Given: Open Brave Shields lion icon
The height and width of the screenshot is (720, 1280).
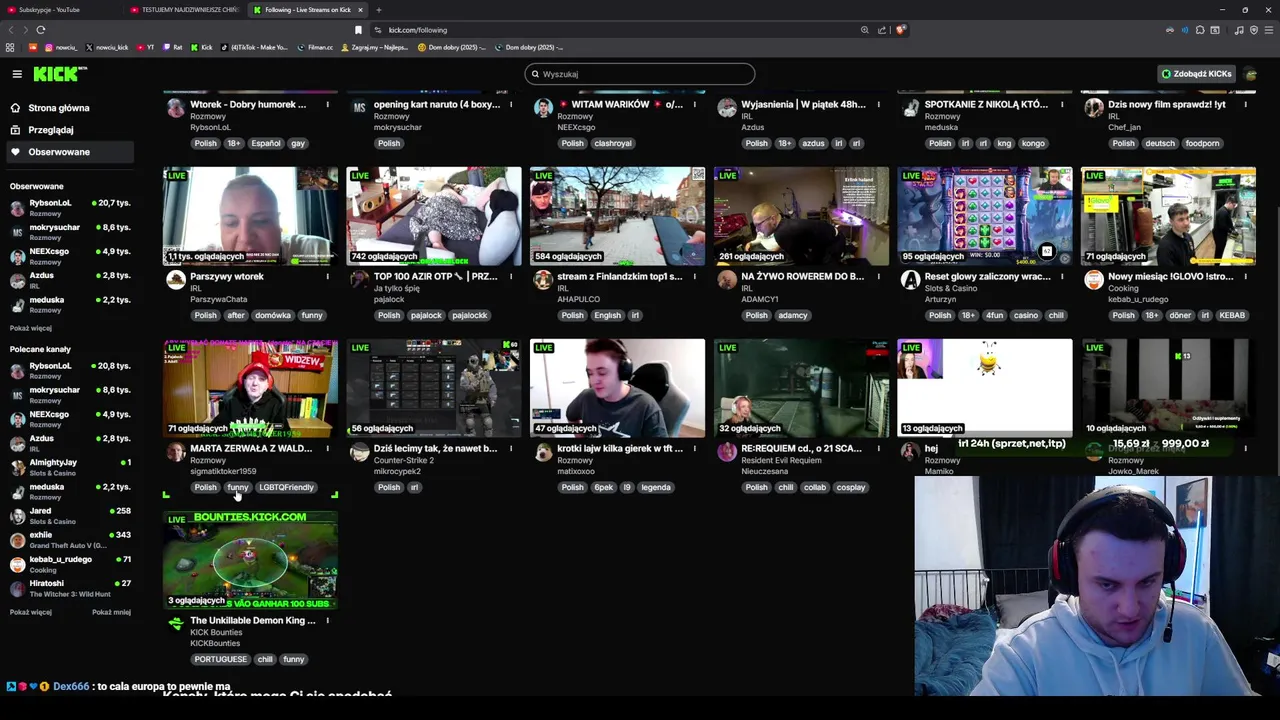Looking at the screenshot, I should pos(900,30).
